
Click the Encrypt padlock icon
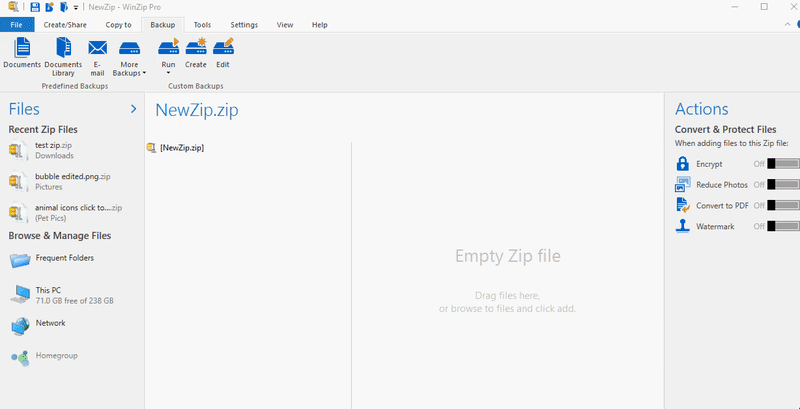coord(683,164)
